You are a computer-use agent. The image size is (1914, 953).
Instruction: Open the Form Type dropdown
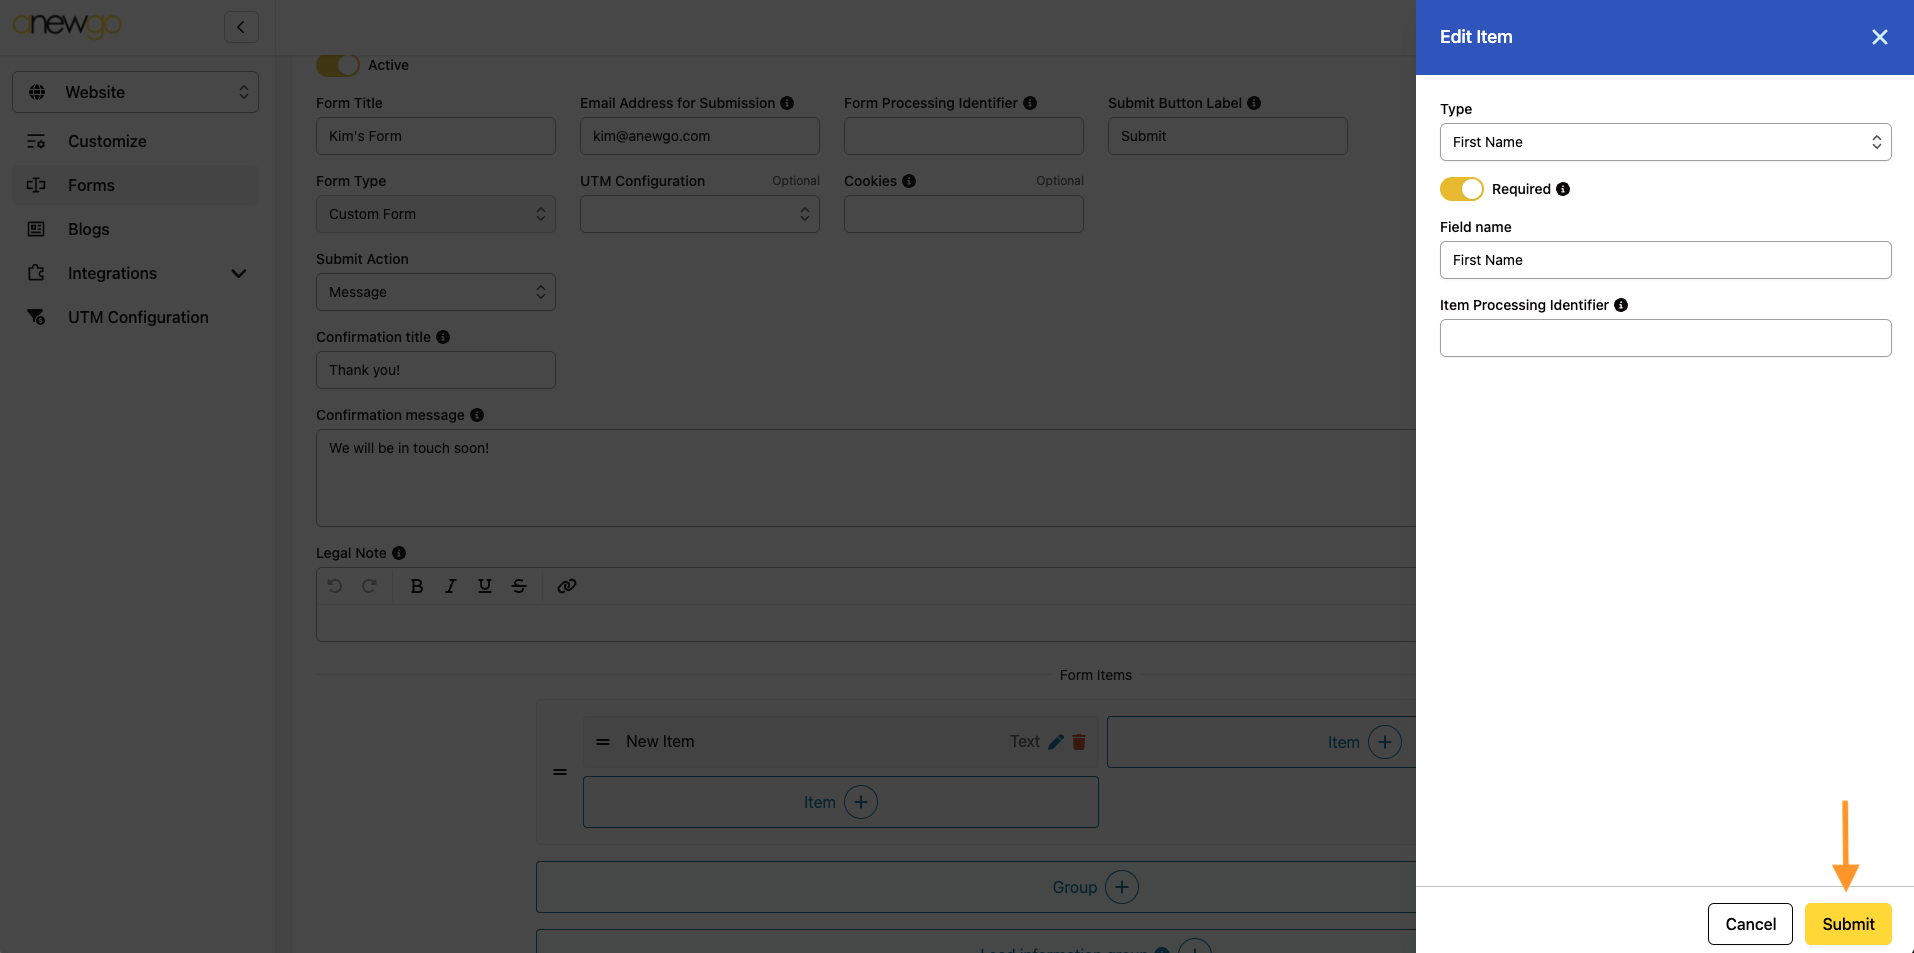(x=435, y=214)
